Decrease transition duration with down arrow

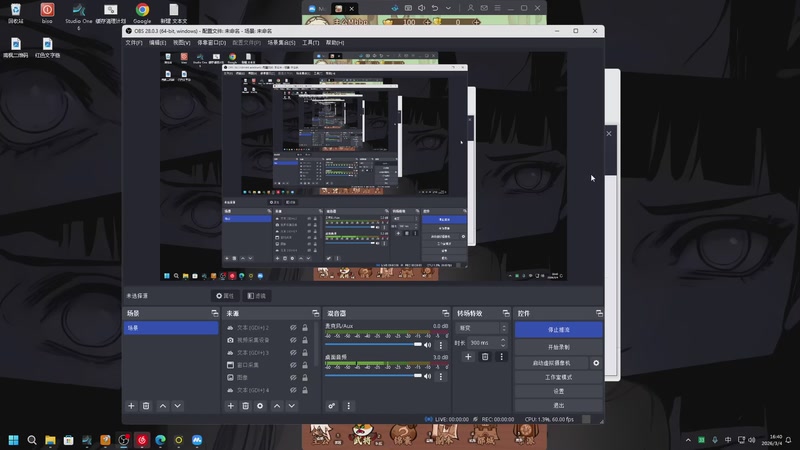[503, 345]
